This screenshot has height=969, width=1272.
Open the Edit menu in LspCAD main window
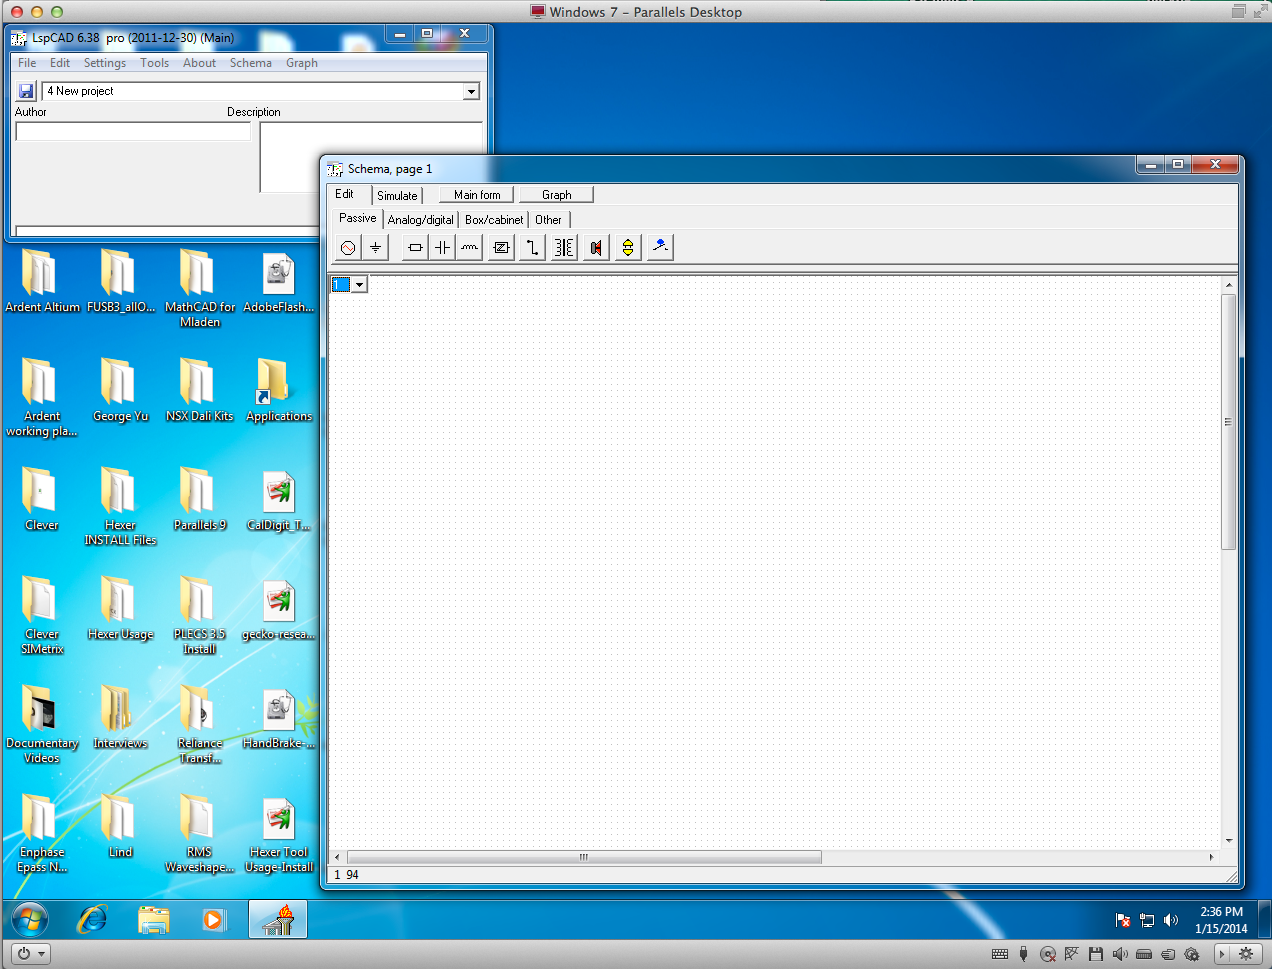[60, 63]
